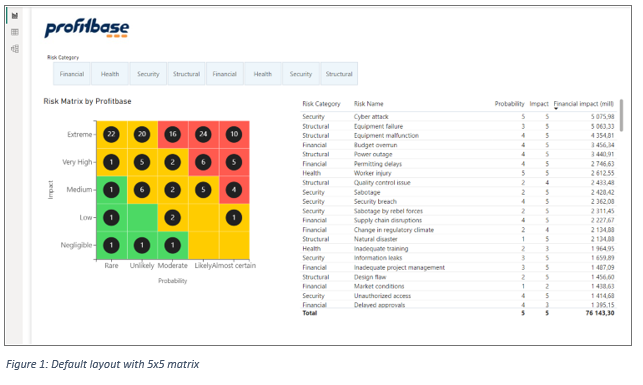Click the Low/Moderate bubble showing 2
The height and width of the screenshot is (385, 643).
click(x=173, y=218)
